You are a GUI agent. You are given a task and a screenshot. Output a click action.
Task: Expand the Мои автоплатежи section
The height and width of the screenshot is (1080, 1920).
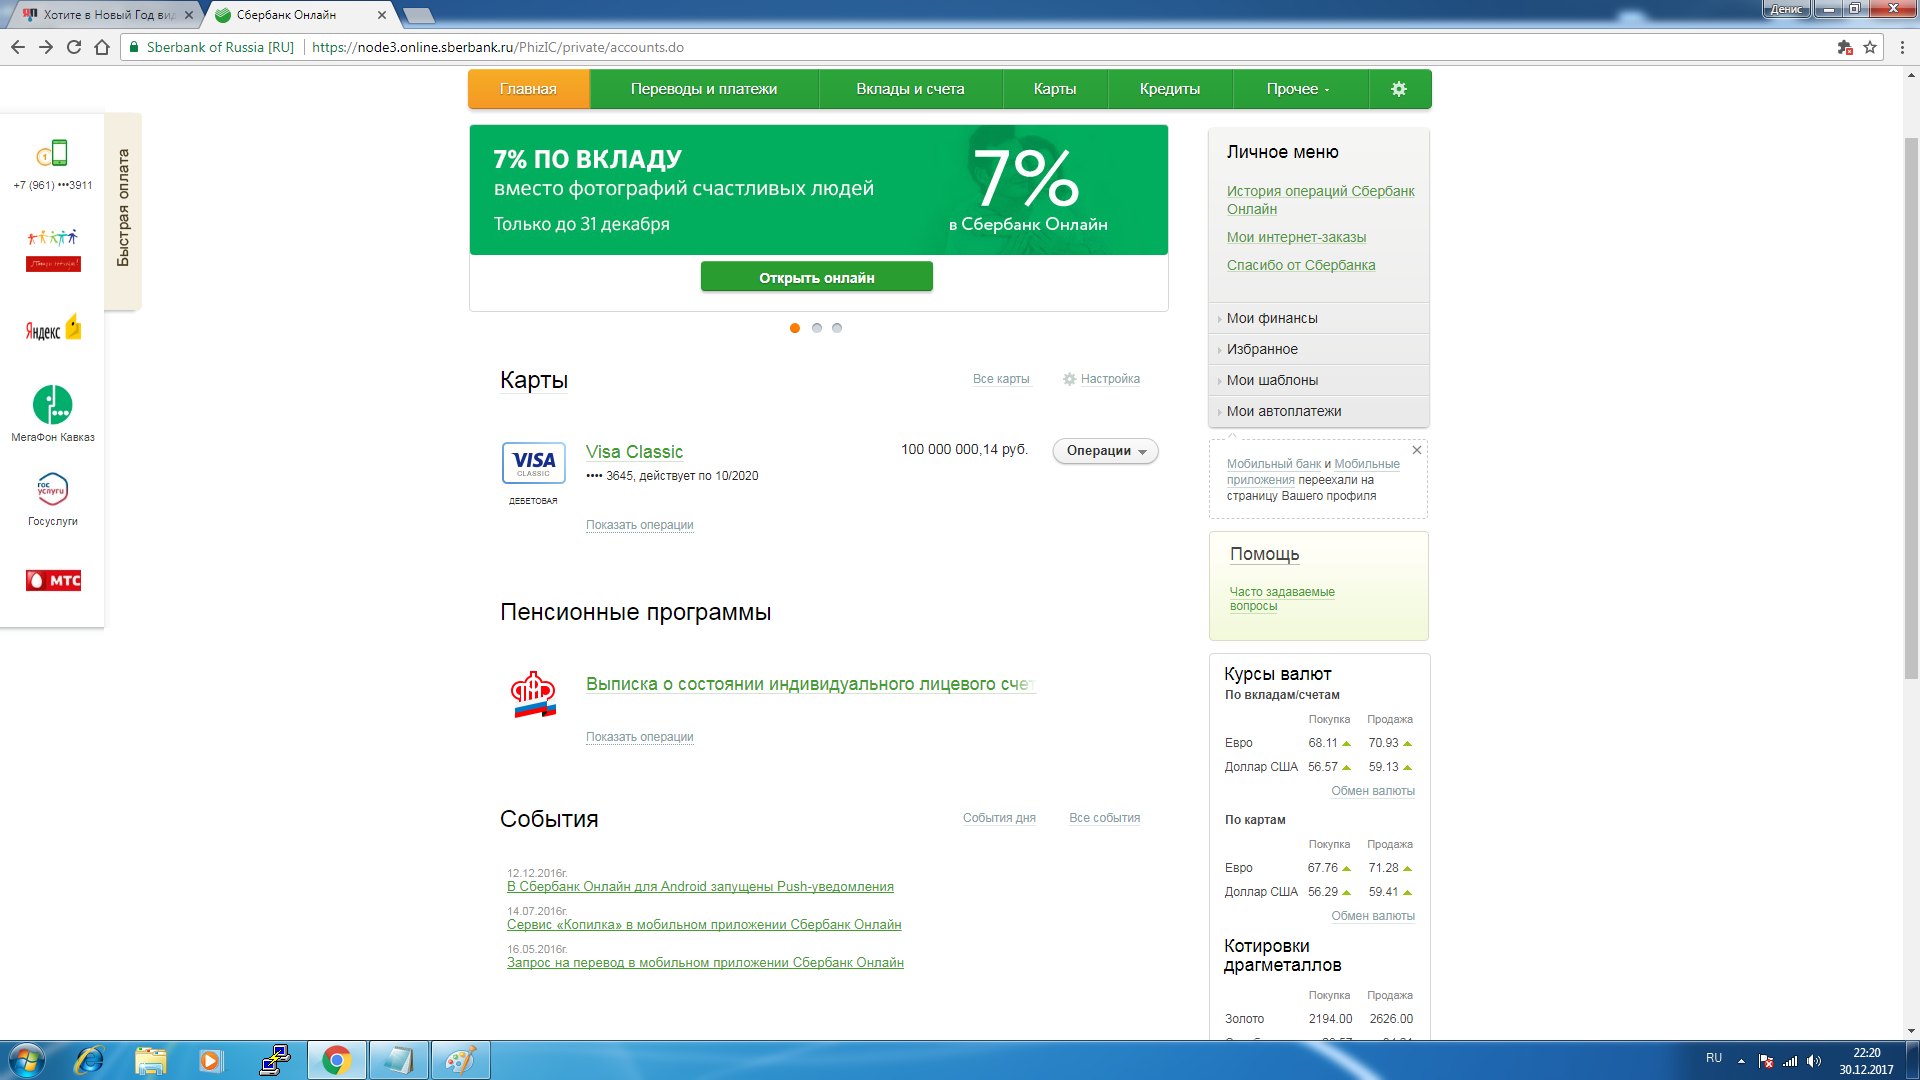coord(1318,411)
